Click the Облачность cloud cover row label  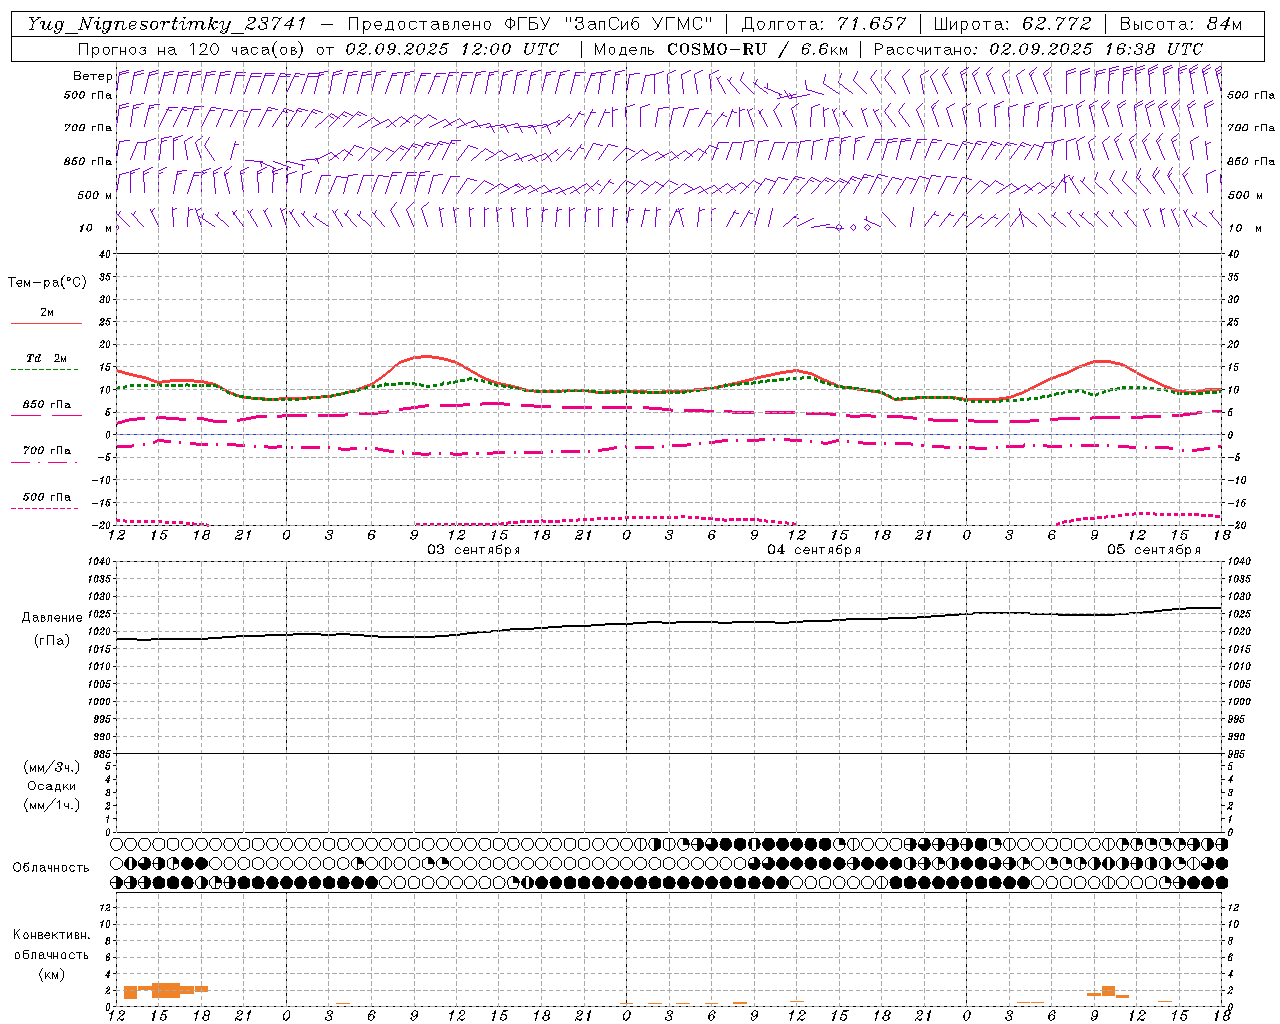click(x=51, y=868)
